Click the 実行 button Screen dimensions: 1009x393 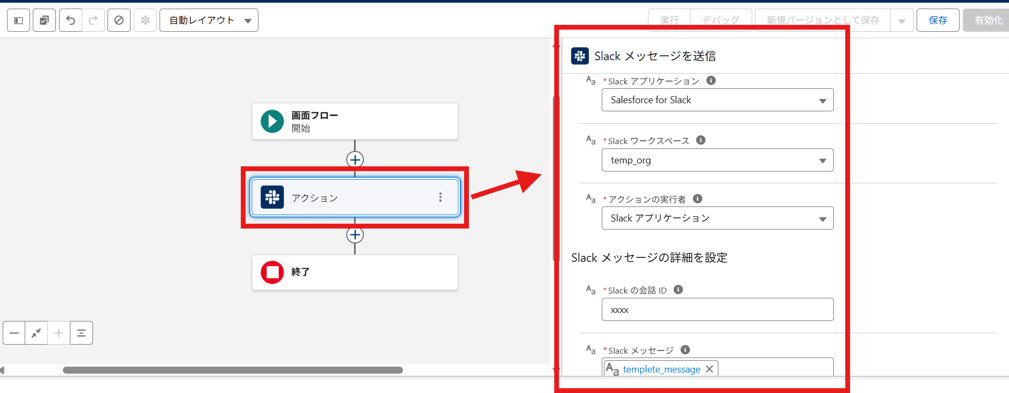pyautogui.click(x=669, y=21)
